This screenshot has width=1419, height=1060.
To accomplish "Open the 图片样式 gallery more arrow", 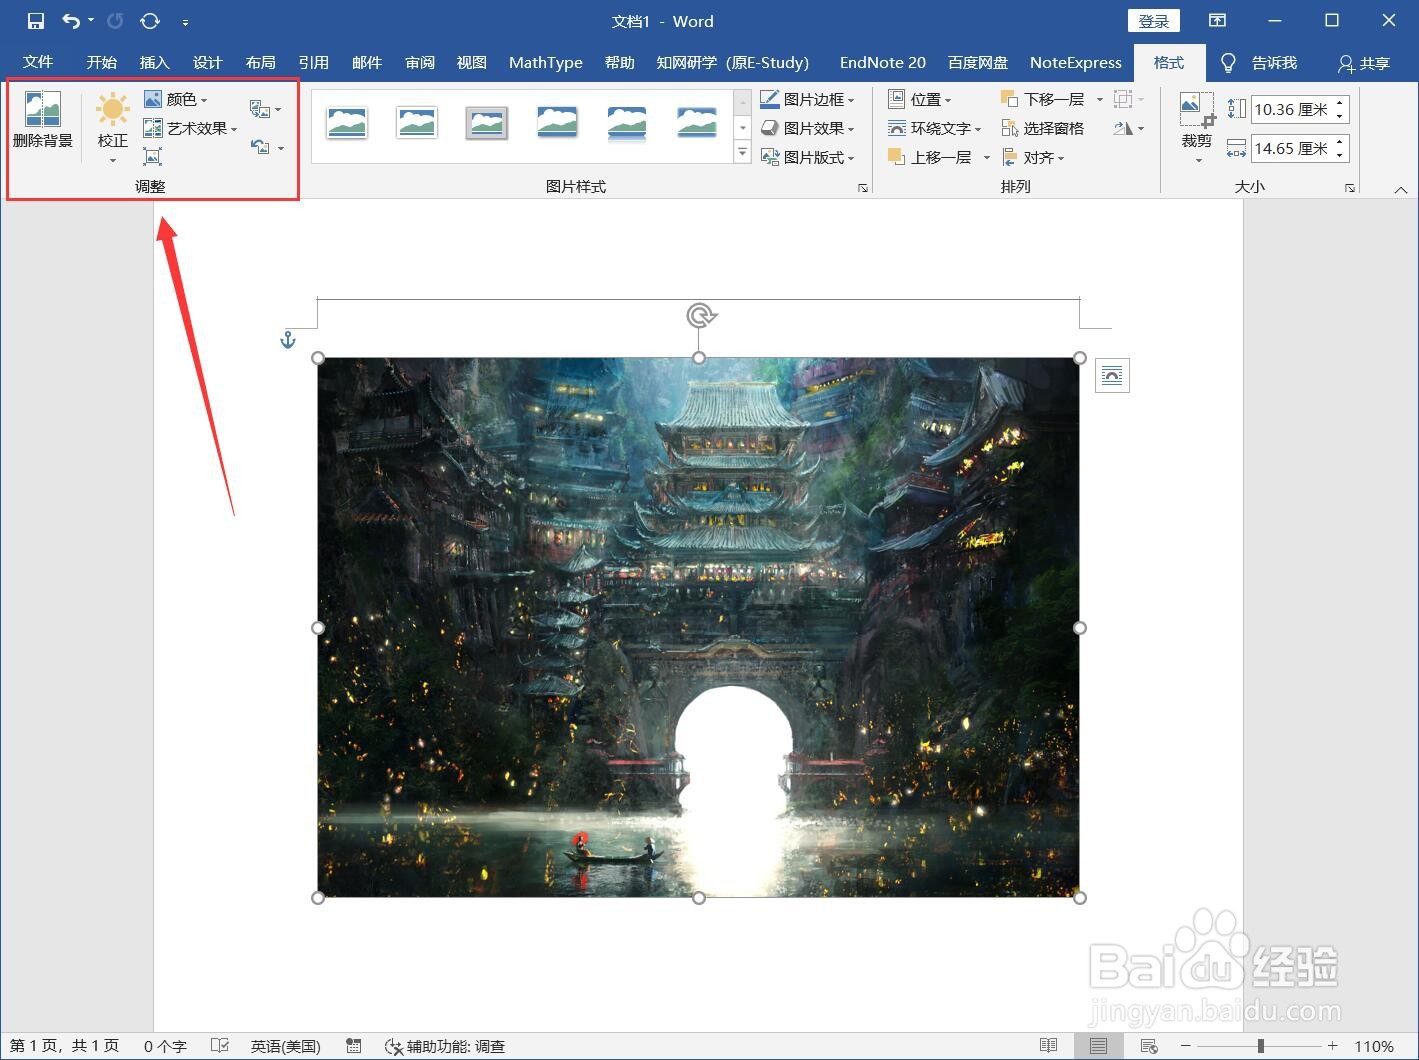I will coord(742,152).
